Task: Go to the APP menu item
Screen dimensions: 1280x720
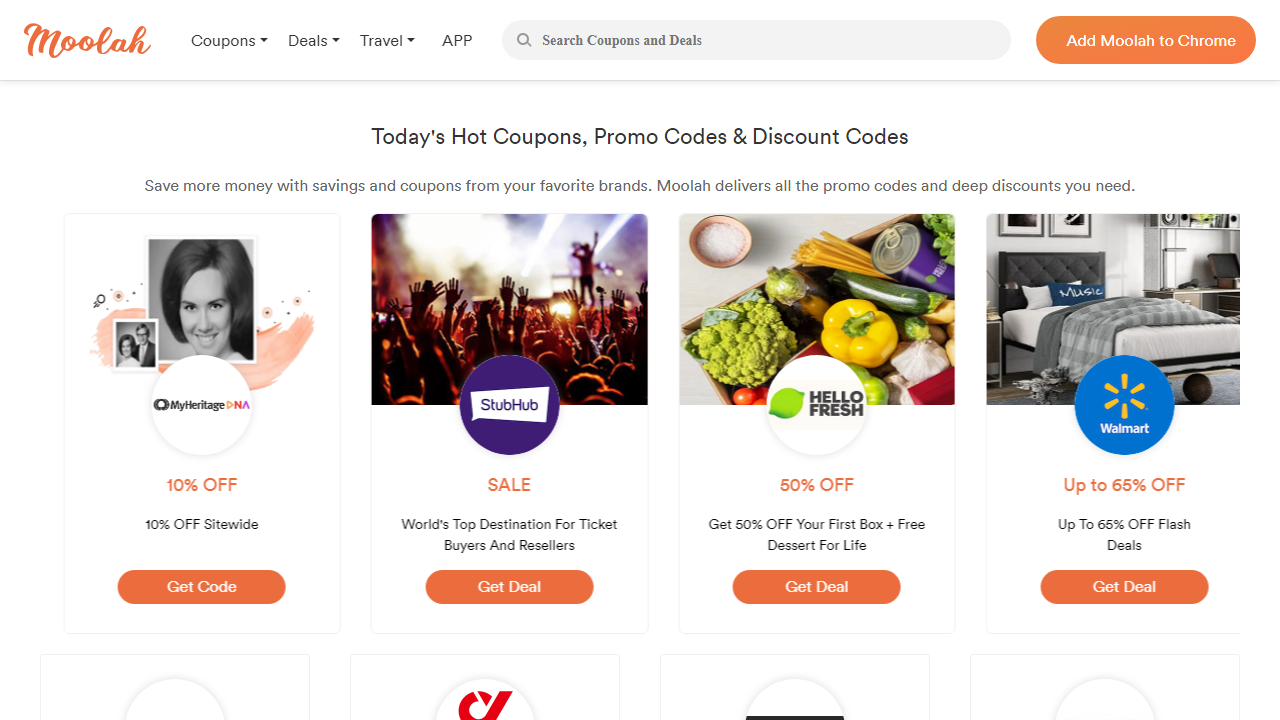Action: (x=457, y=41)
